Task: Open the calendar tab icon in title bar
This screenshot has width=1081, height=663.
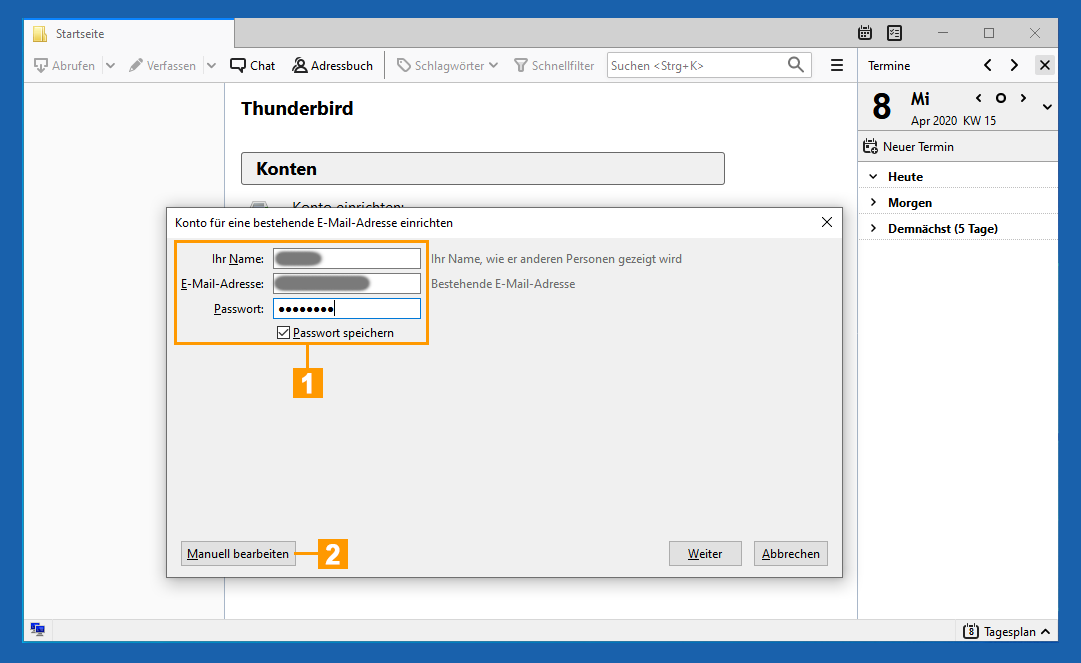Action: (x=866, y=33)
